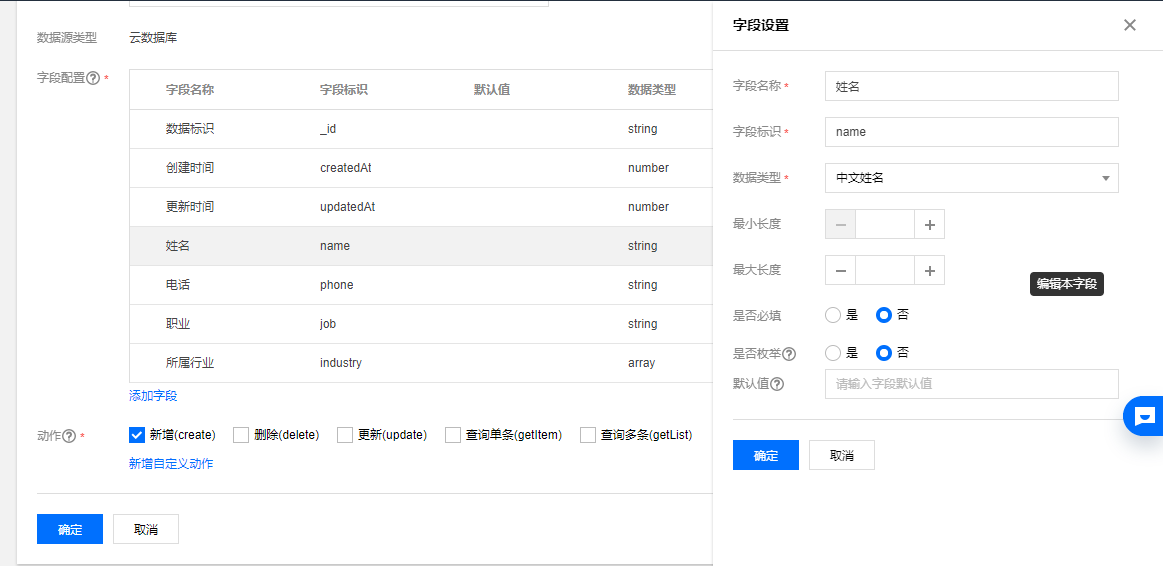1163x566 pixels.
Task: Toggle the 新增(create) checkbox
Action: tap(136, 435)
